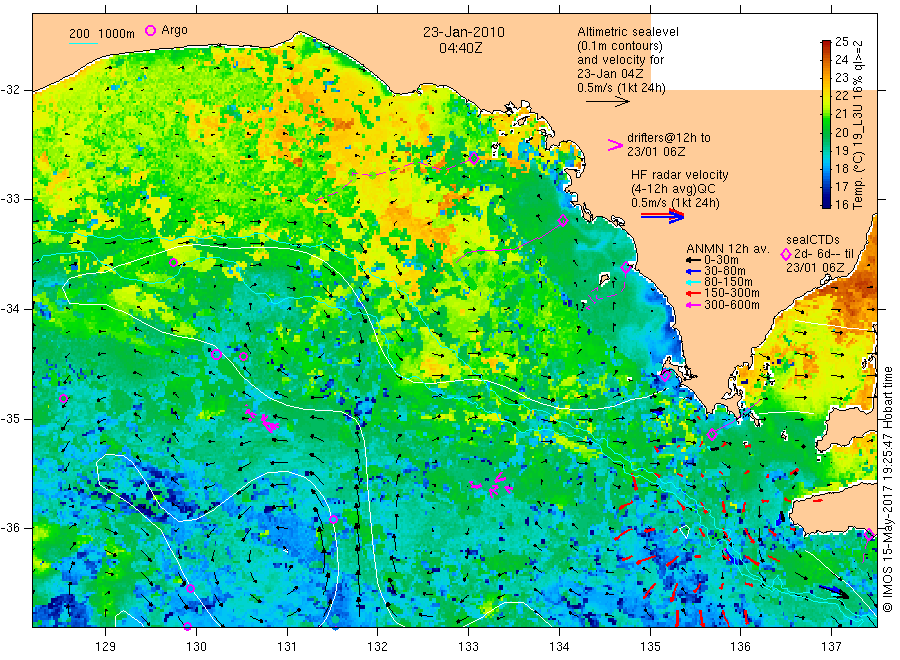Click the cyan 200m isobath legend line

click(x=83, y=43)
